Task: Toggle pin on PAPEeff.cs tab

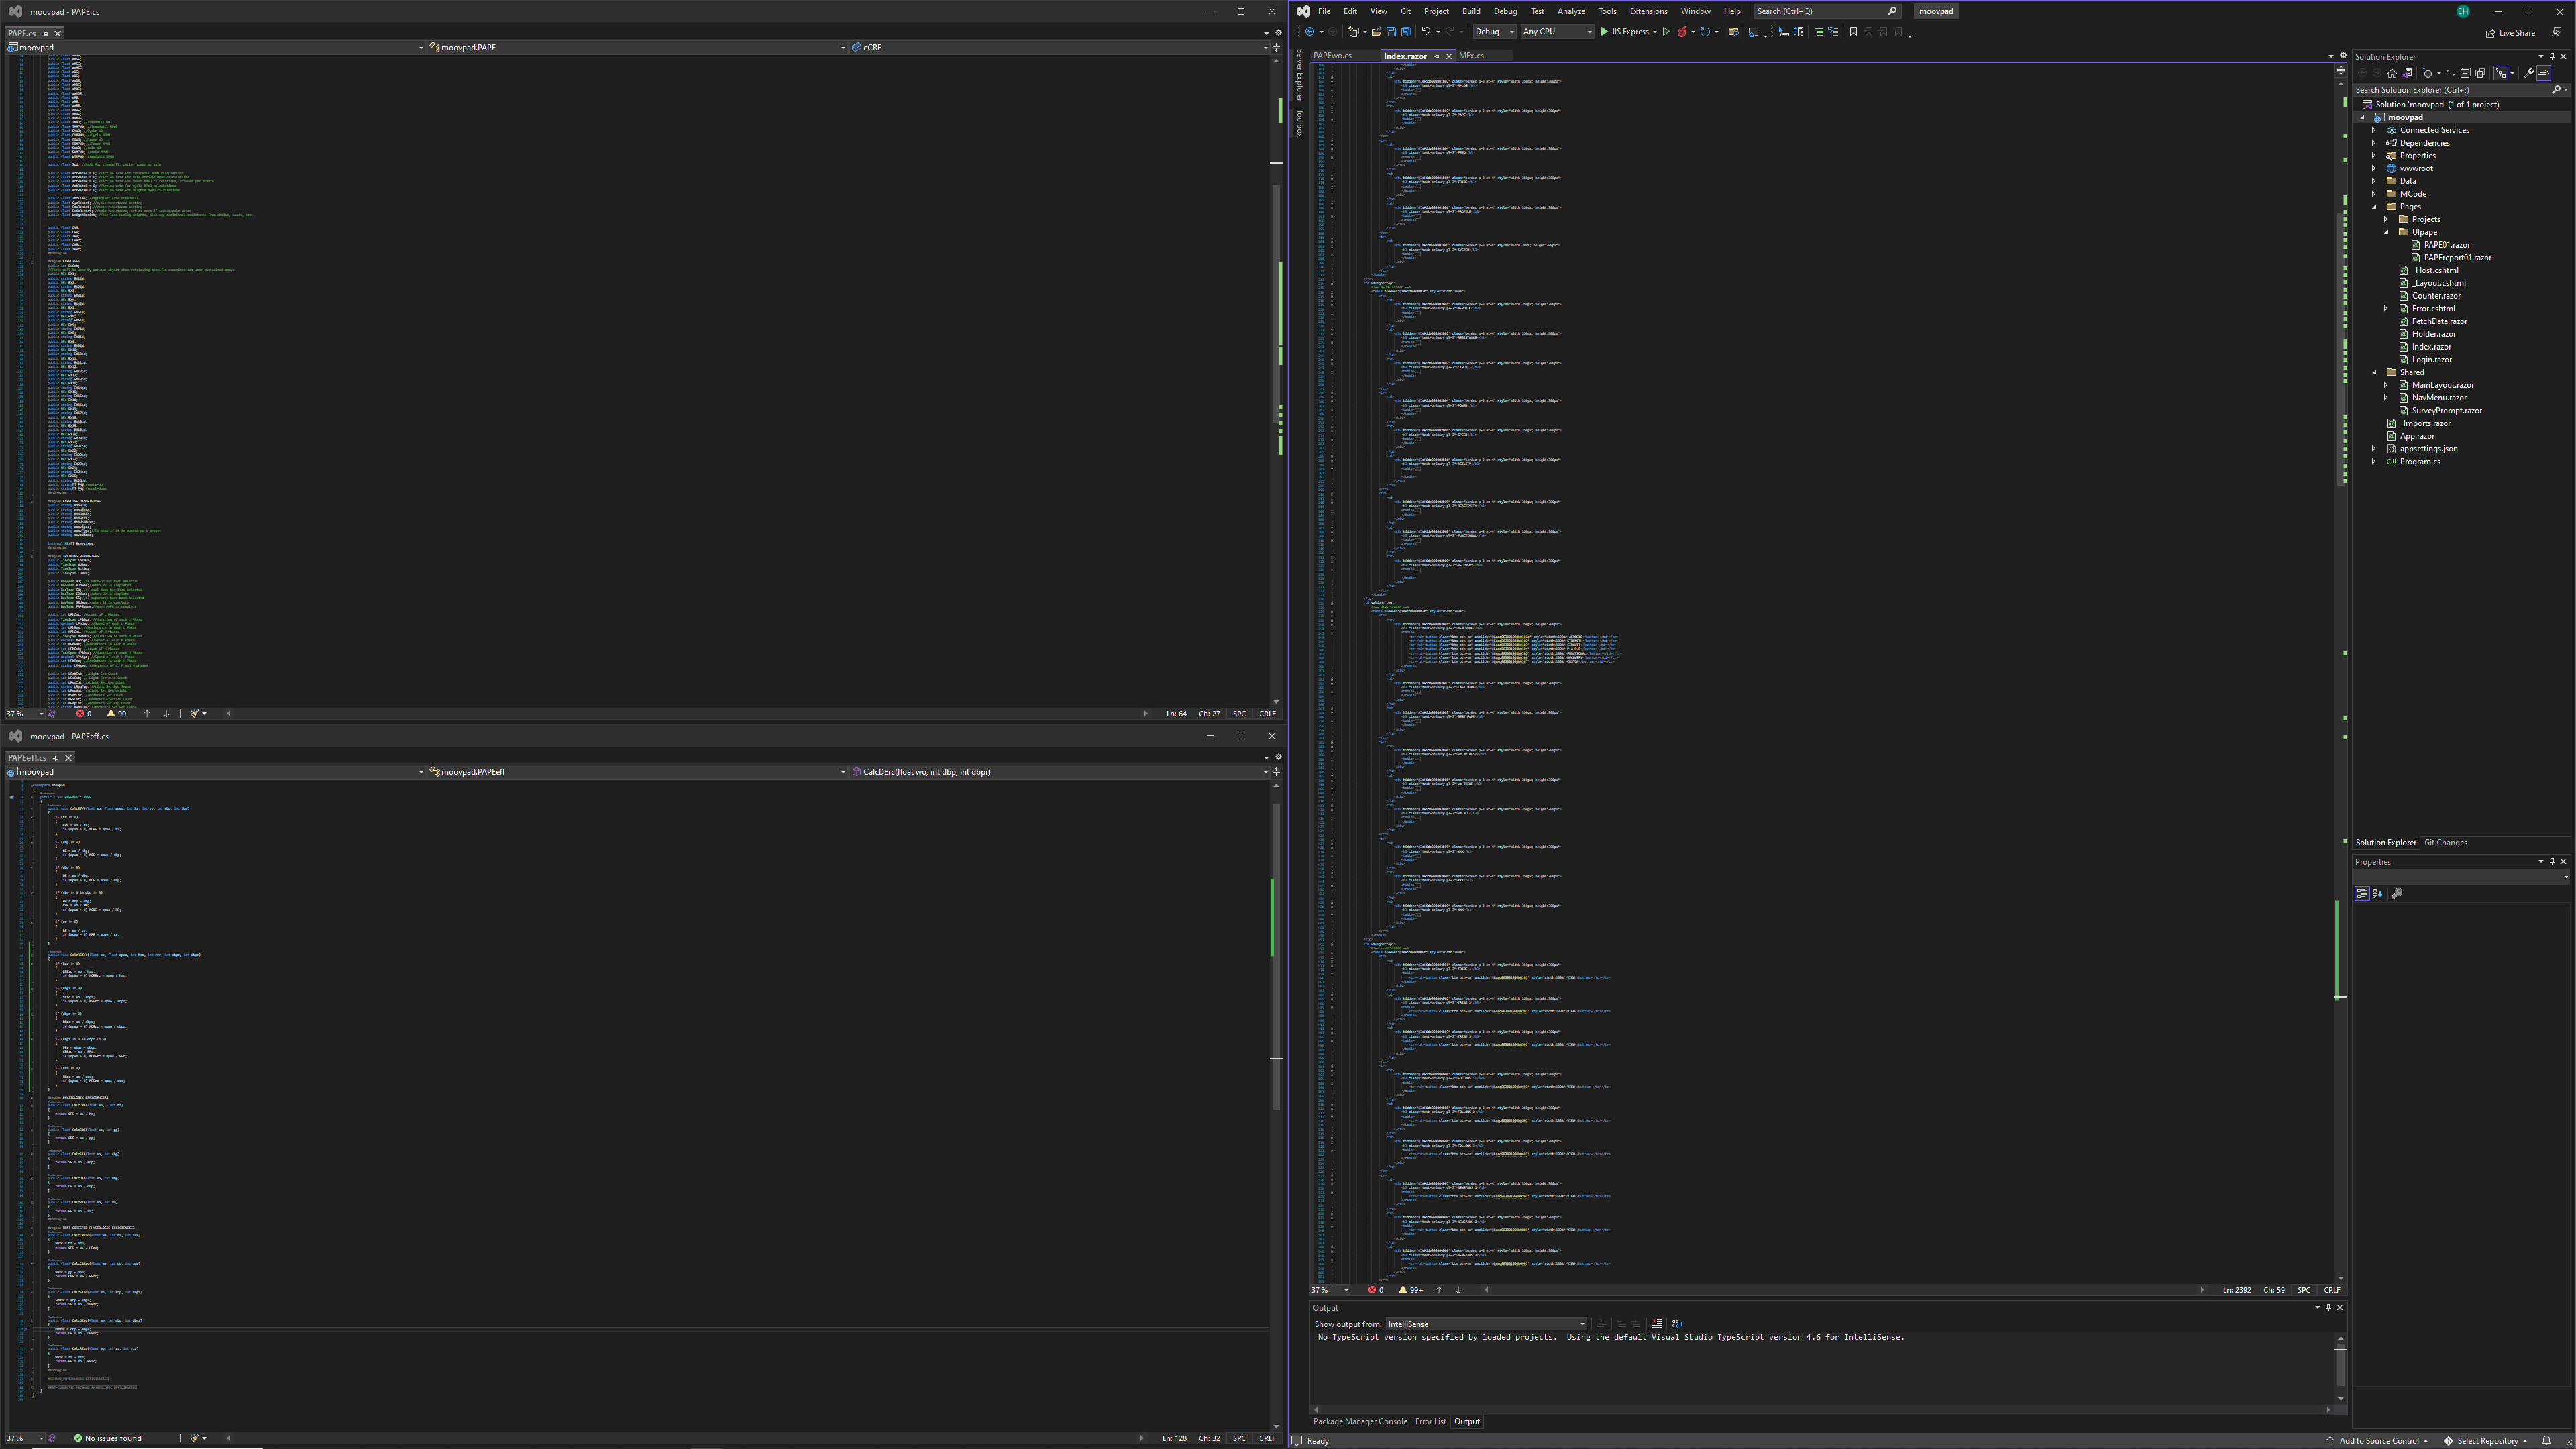Action: click(56, 758)
